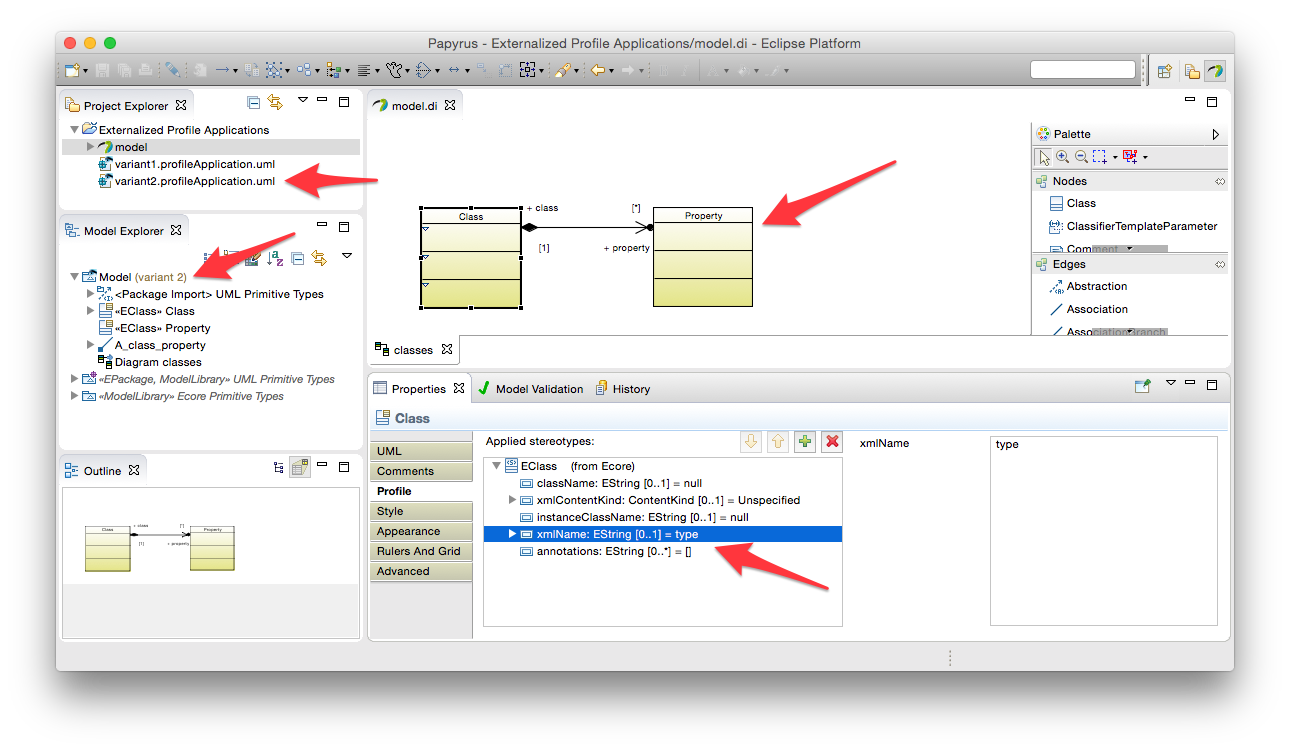Switch to the Resource perspective icon
Viewport: 1290px width, 751px height.
click(1192, 71)
